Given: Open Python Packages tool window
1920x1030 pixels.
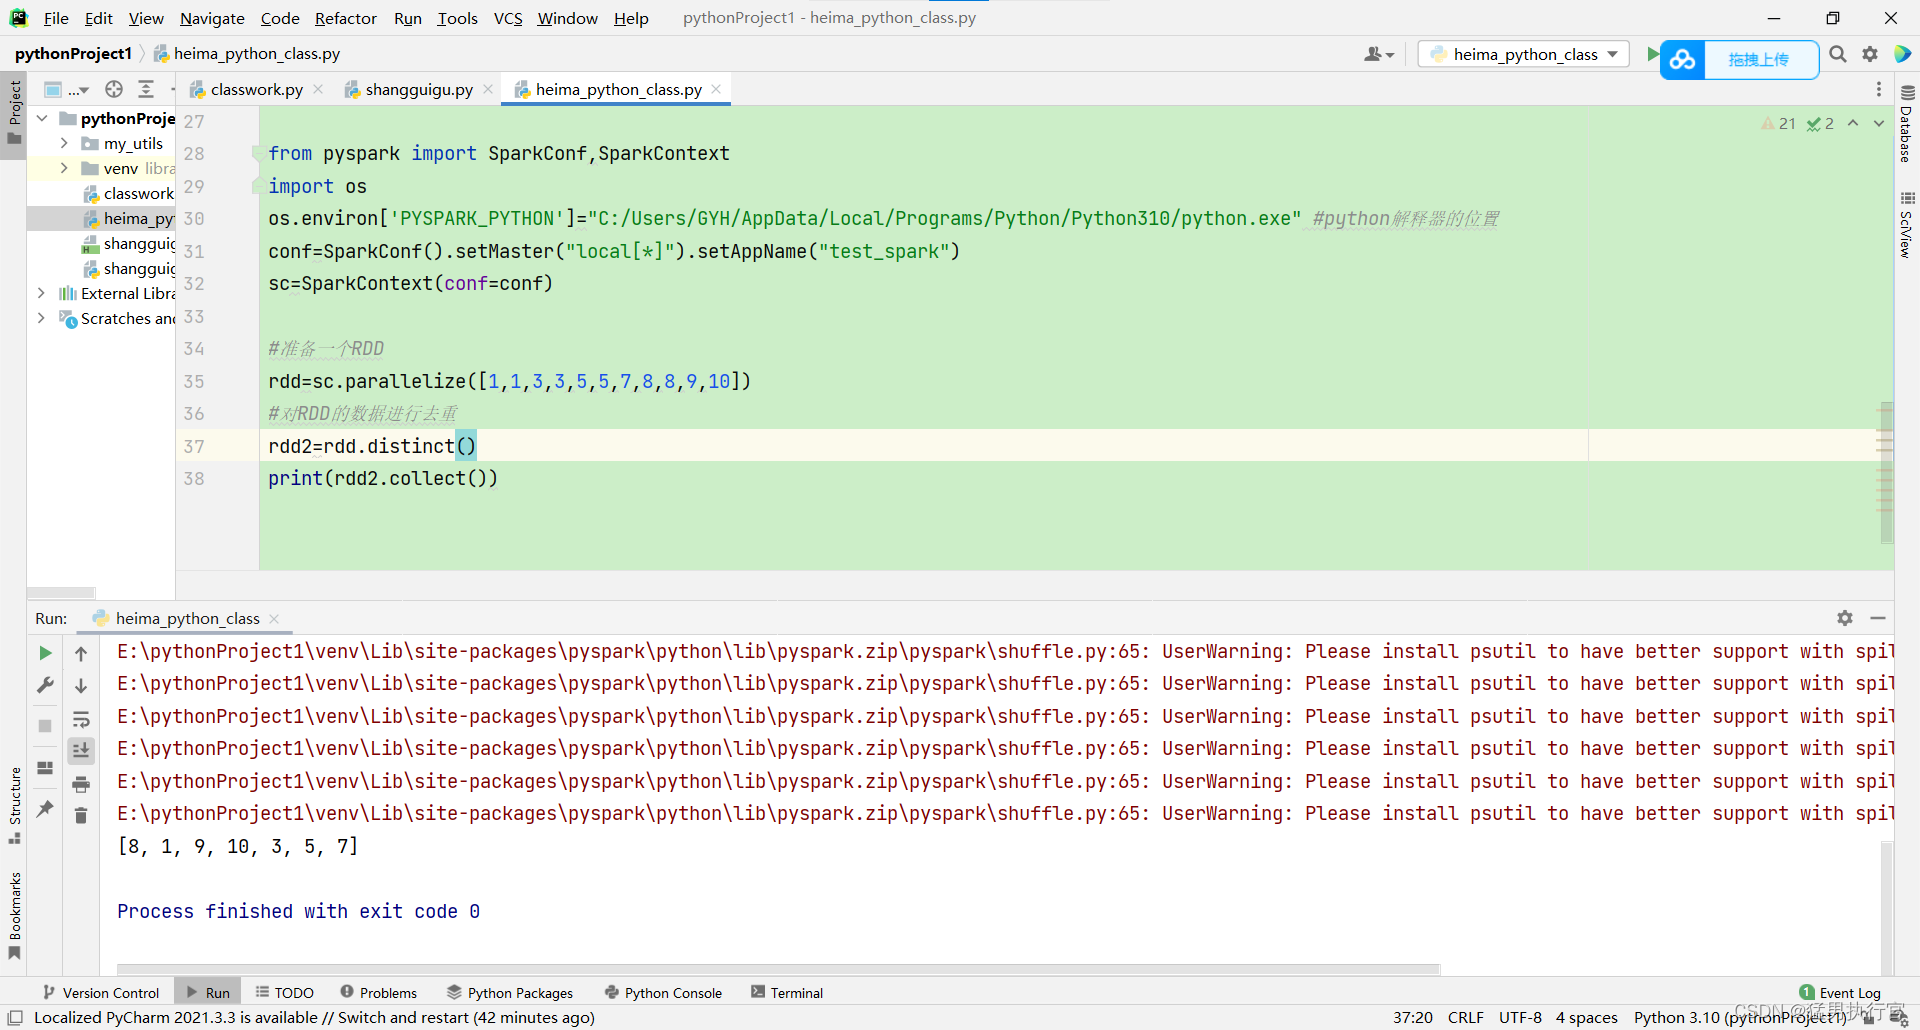Looking at the screenshot, I should (510, 992).
